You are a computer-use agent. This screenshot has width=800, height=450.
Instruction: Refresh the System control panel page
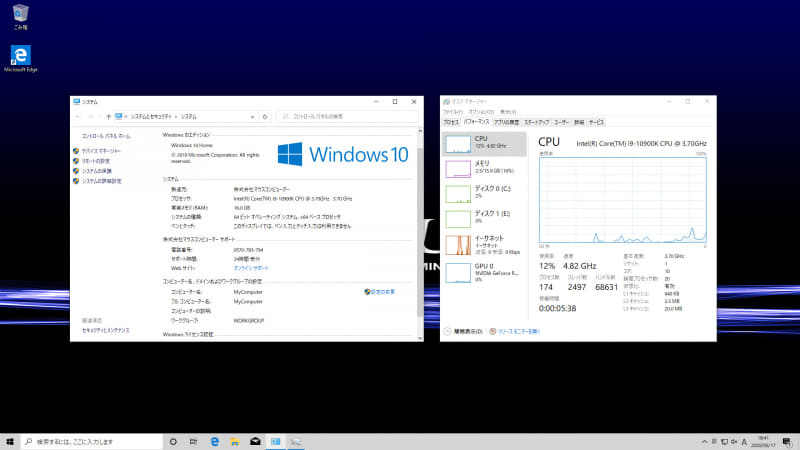click(x=265, y=117)
